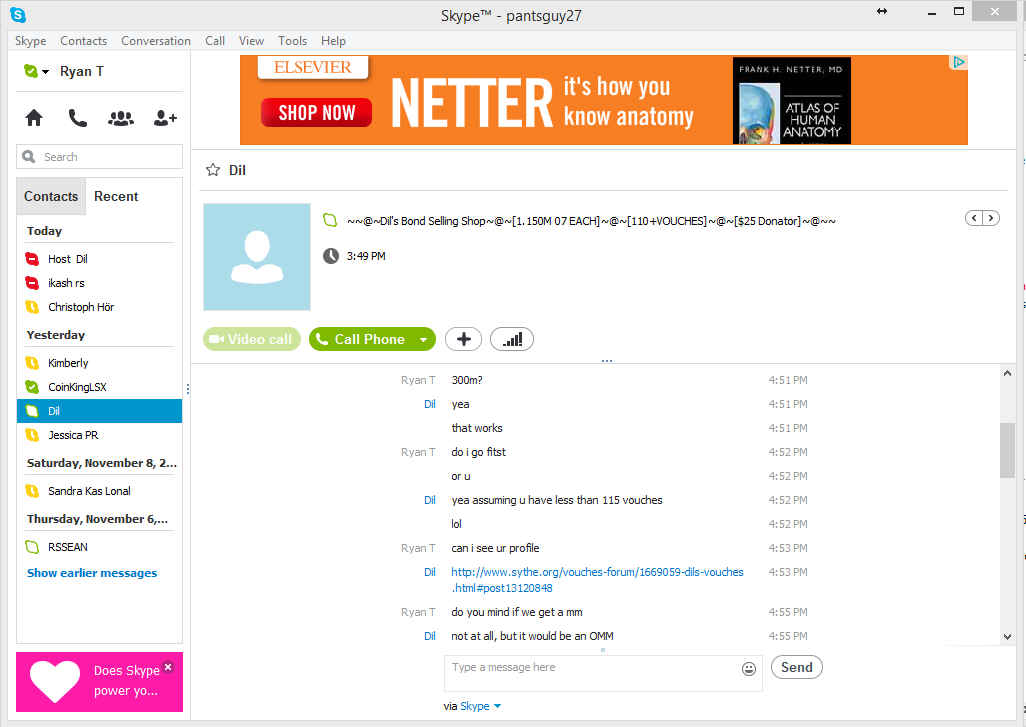Image resolution: width=1026 pixels, height=727 pixels.
Task: Click RSSEAN offline status icon
Action: 32,547
